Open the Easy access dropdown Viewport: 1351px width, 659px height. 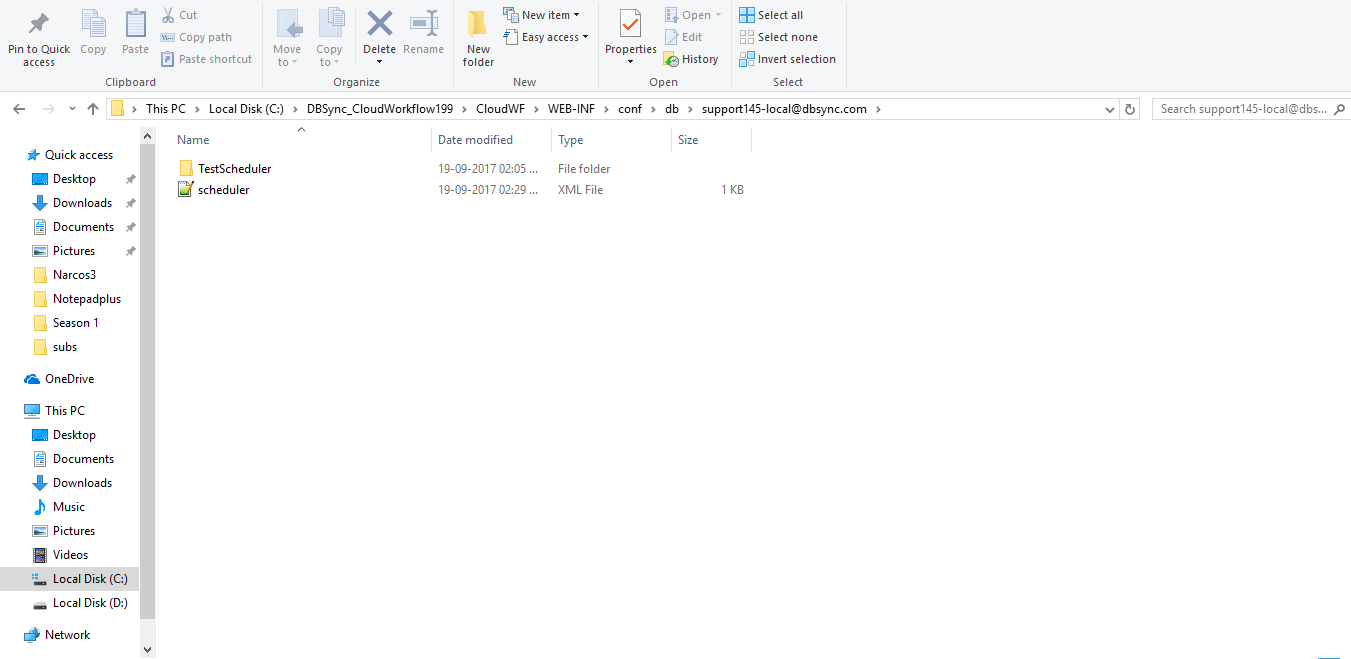(546, 37)
